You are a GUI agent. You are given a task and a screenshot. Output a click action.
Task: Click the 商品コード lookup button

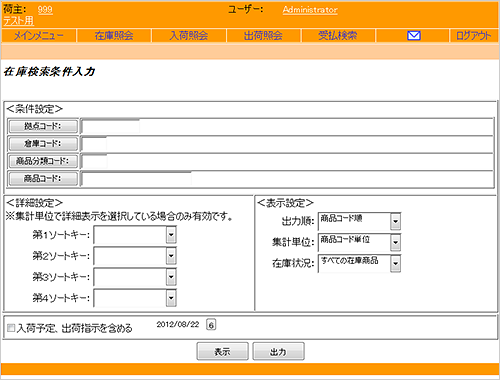(43, 179)
